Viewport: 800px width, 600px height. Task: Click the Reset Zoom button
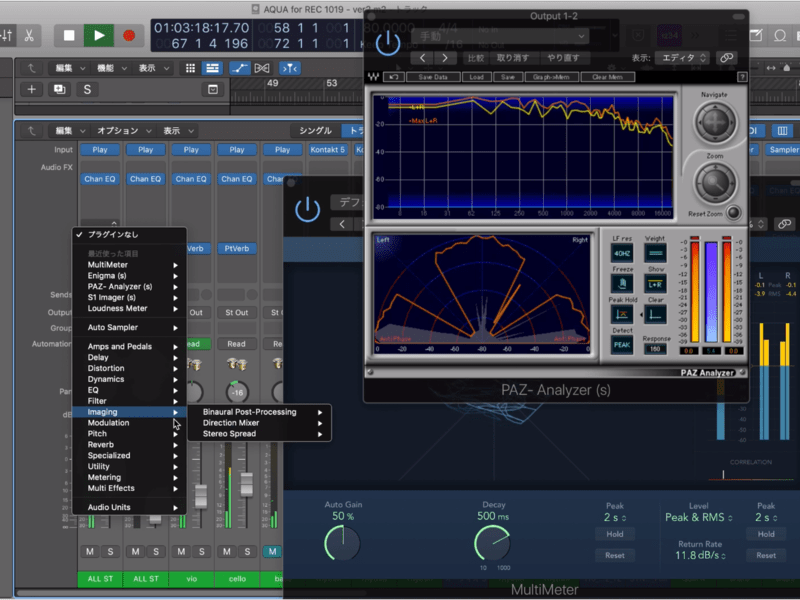coord(735,213)
